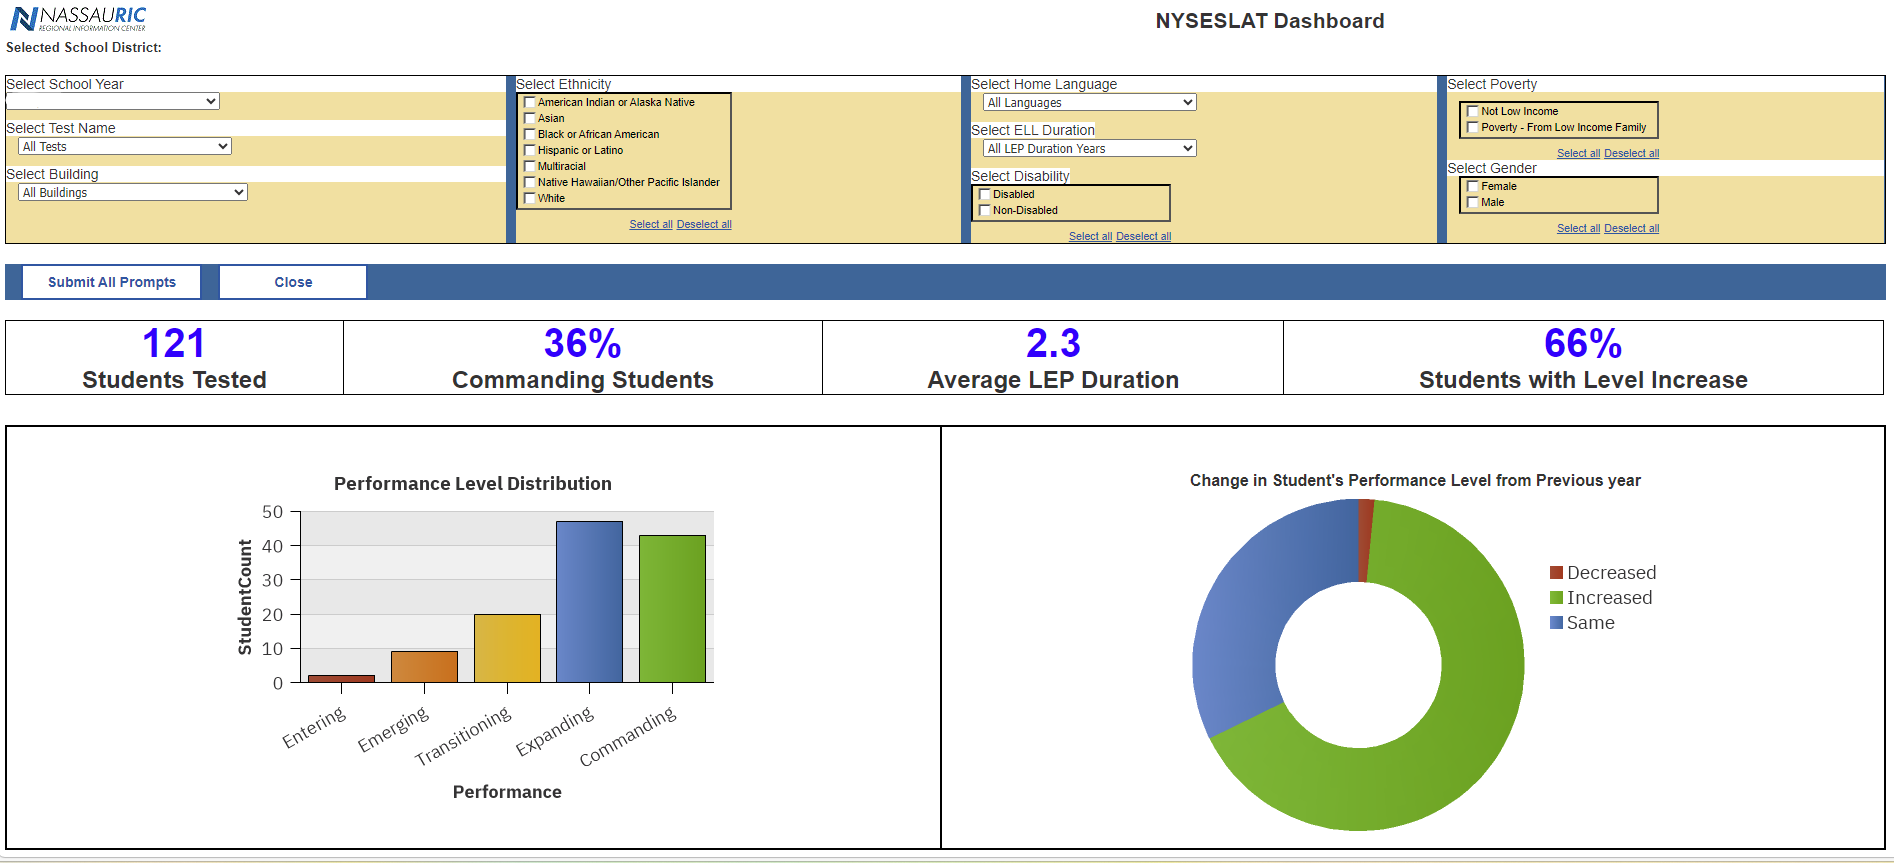
Task: Click the Expanding axis label
Action: (x=555, y=731)
